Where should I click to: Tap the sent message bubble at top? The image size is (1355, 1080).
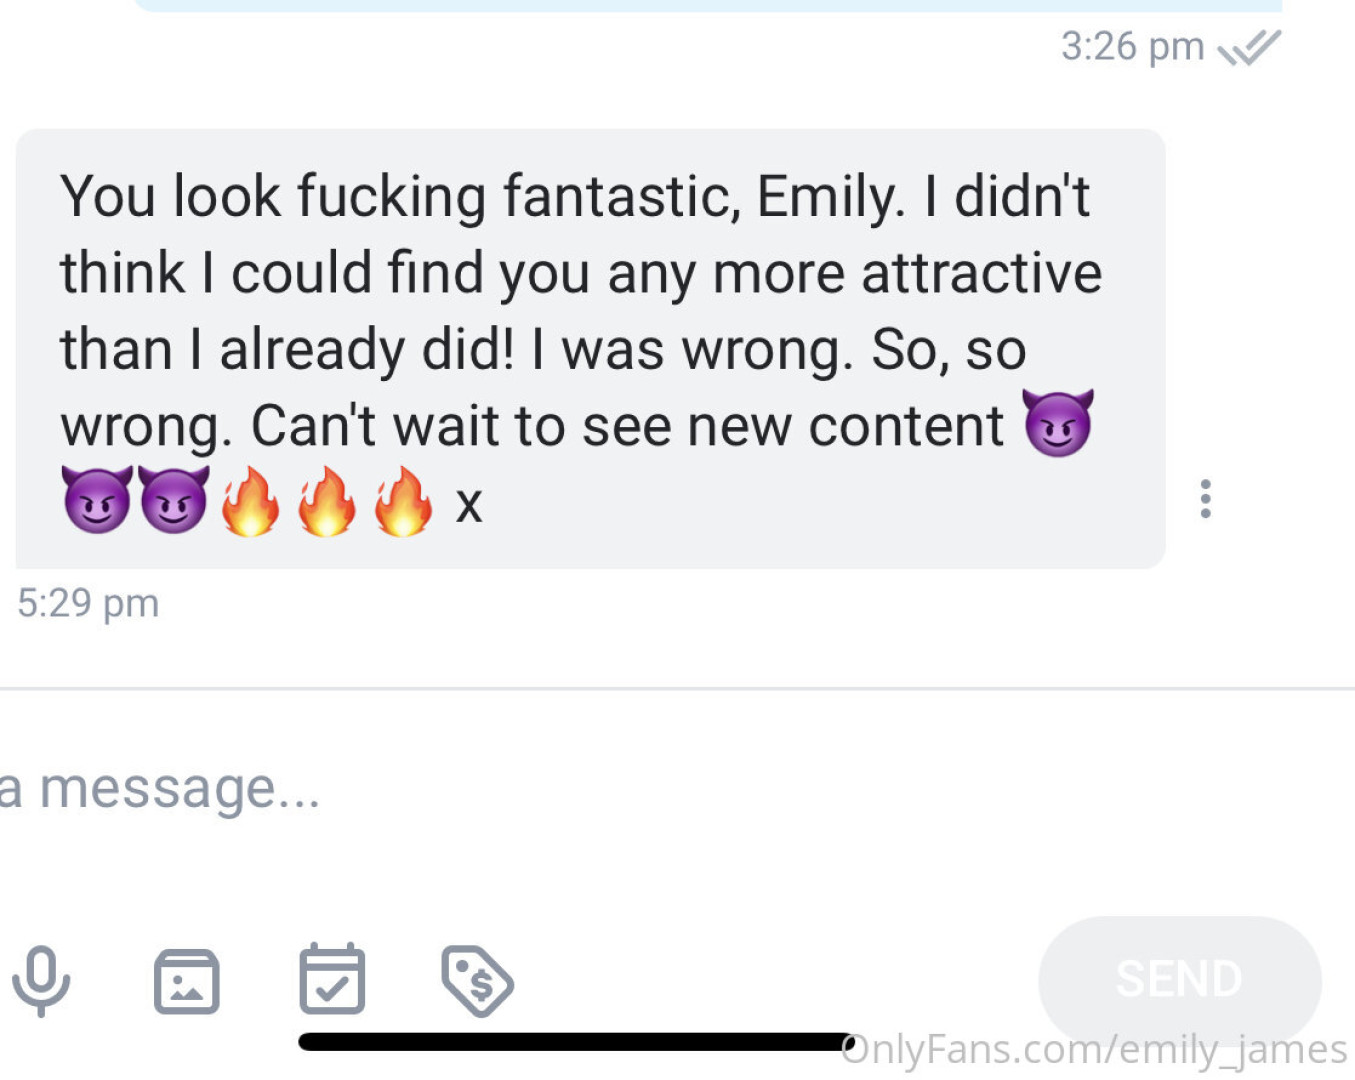click(700, 5)
